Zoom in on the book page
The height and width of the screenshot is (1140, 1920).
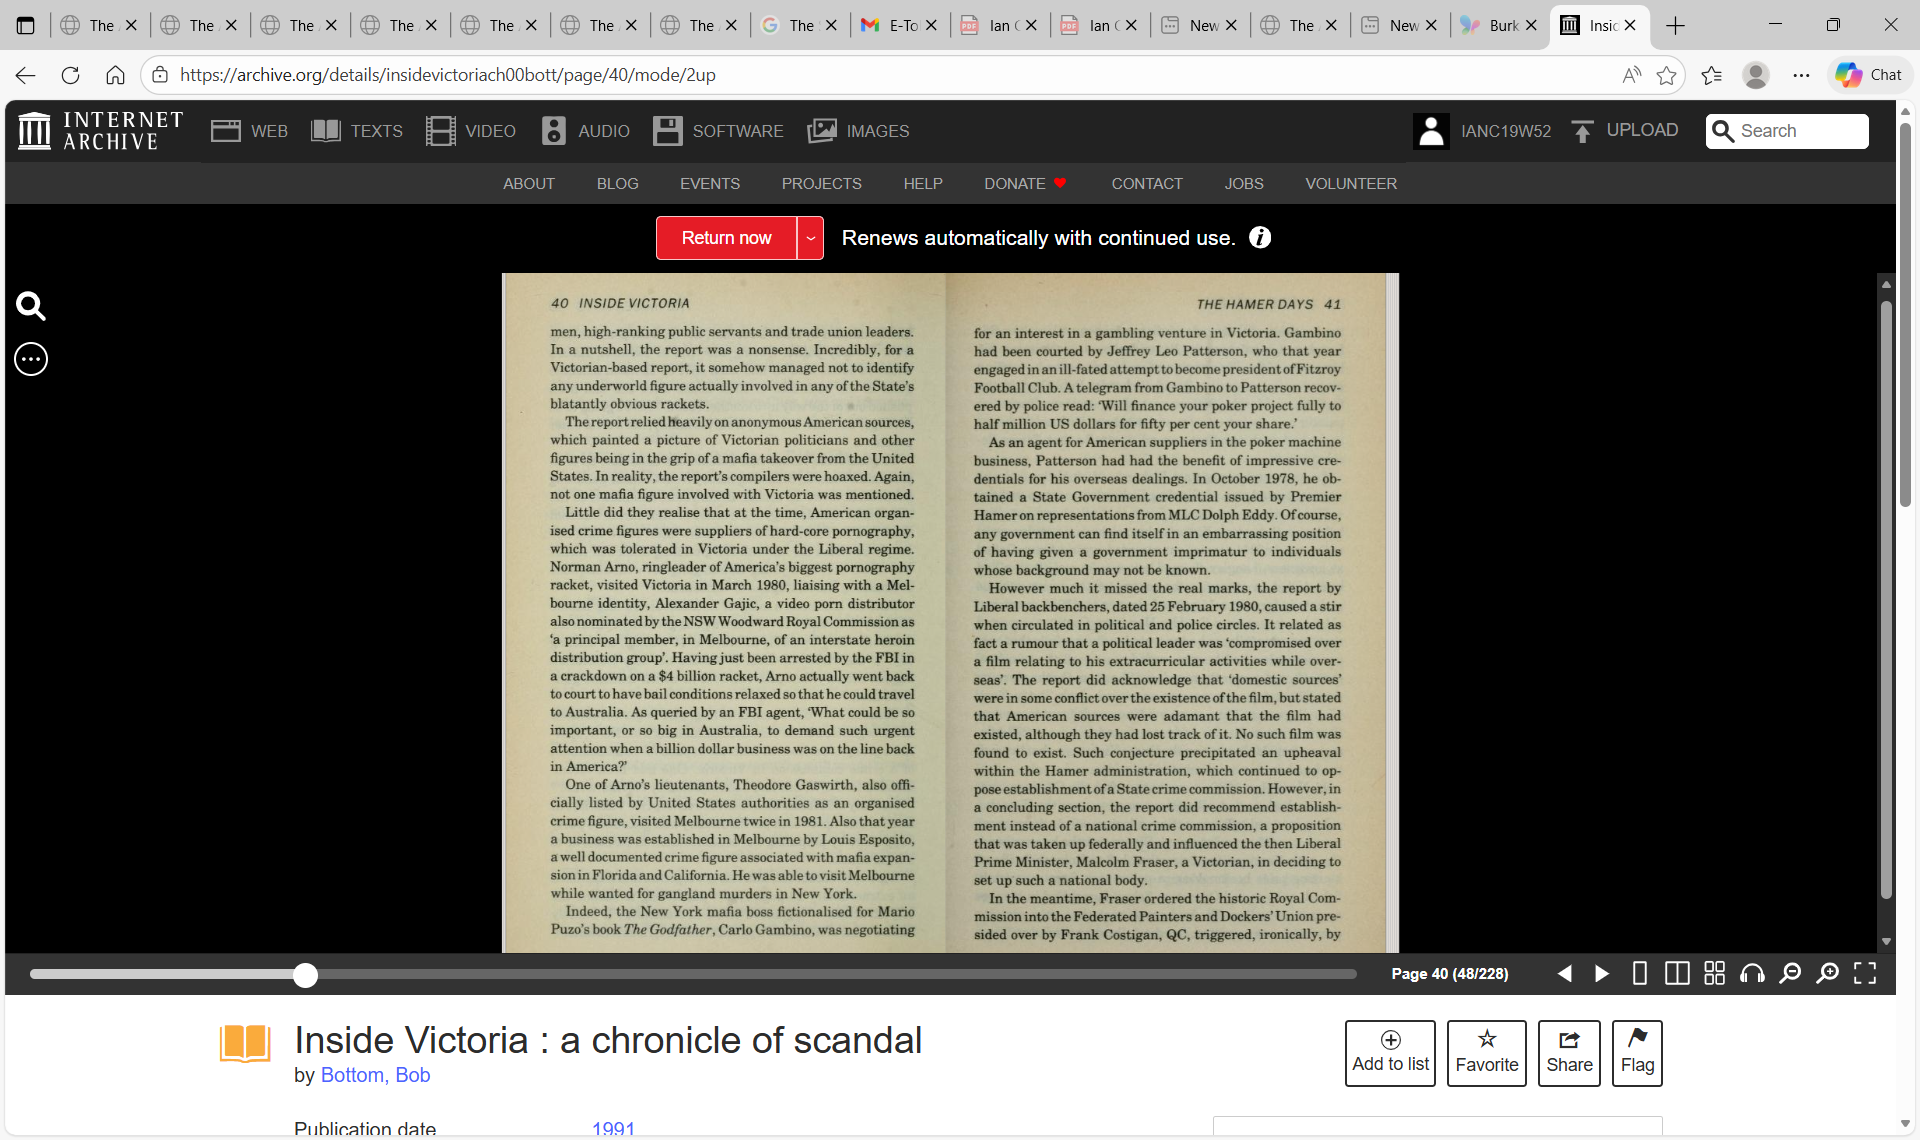(1827, 974)
